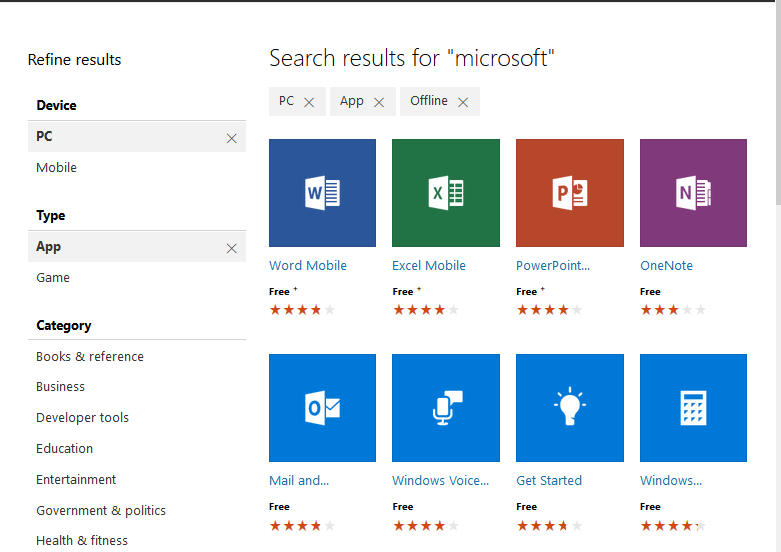Screen dimensions: 781x552
Task: Filter by Education category
Action: [64, 448]
